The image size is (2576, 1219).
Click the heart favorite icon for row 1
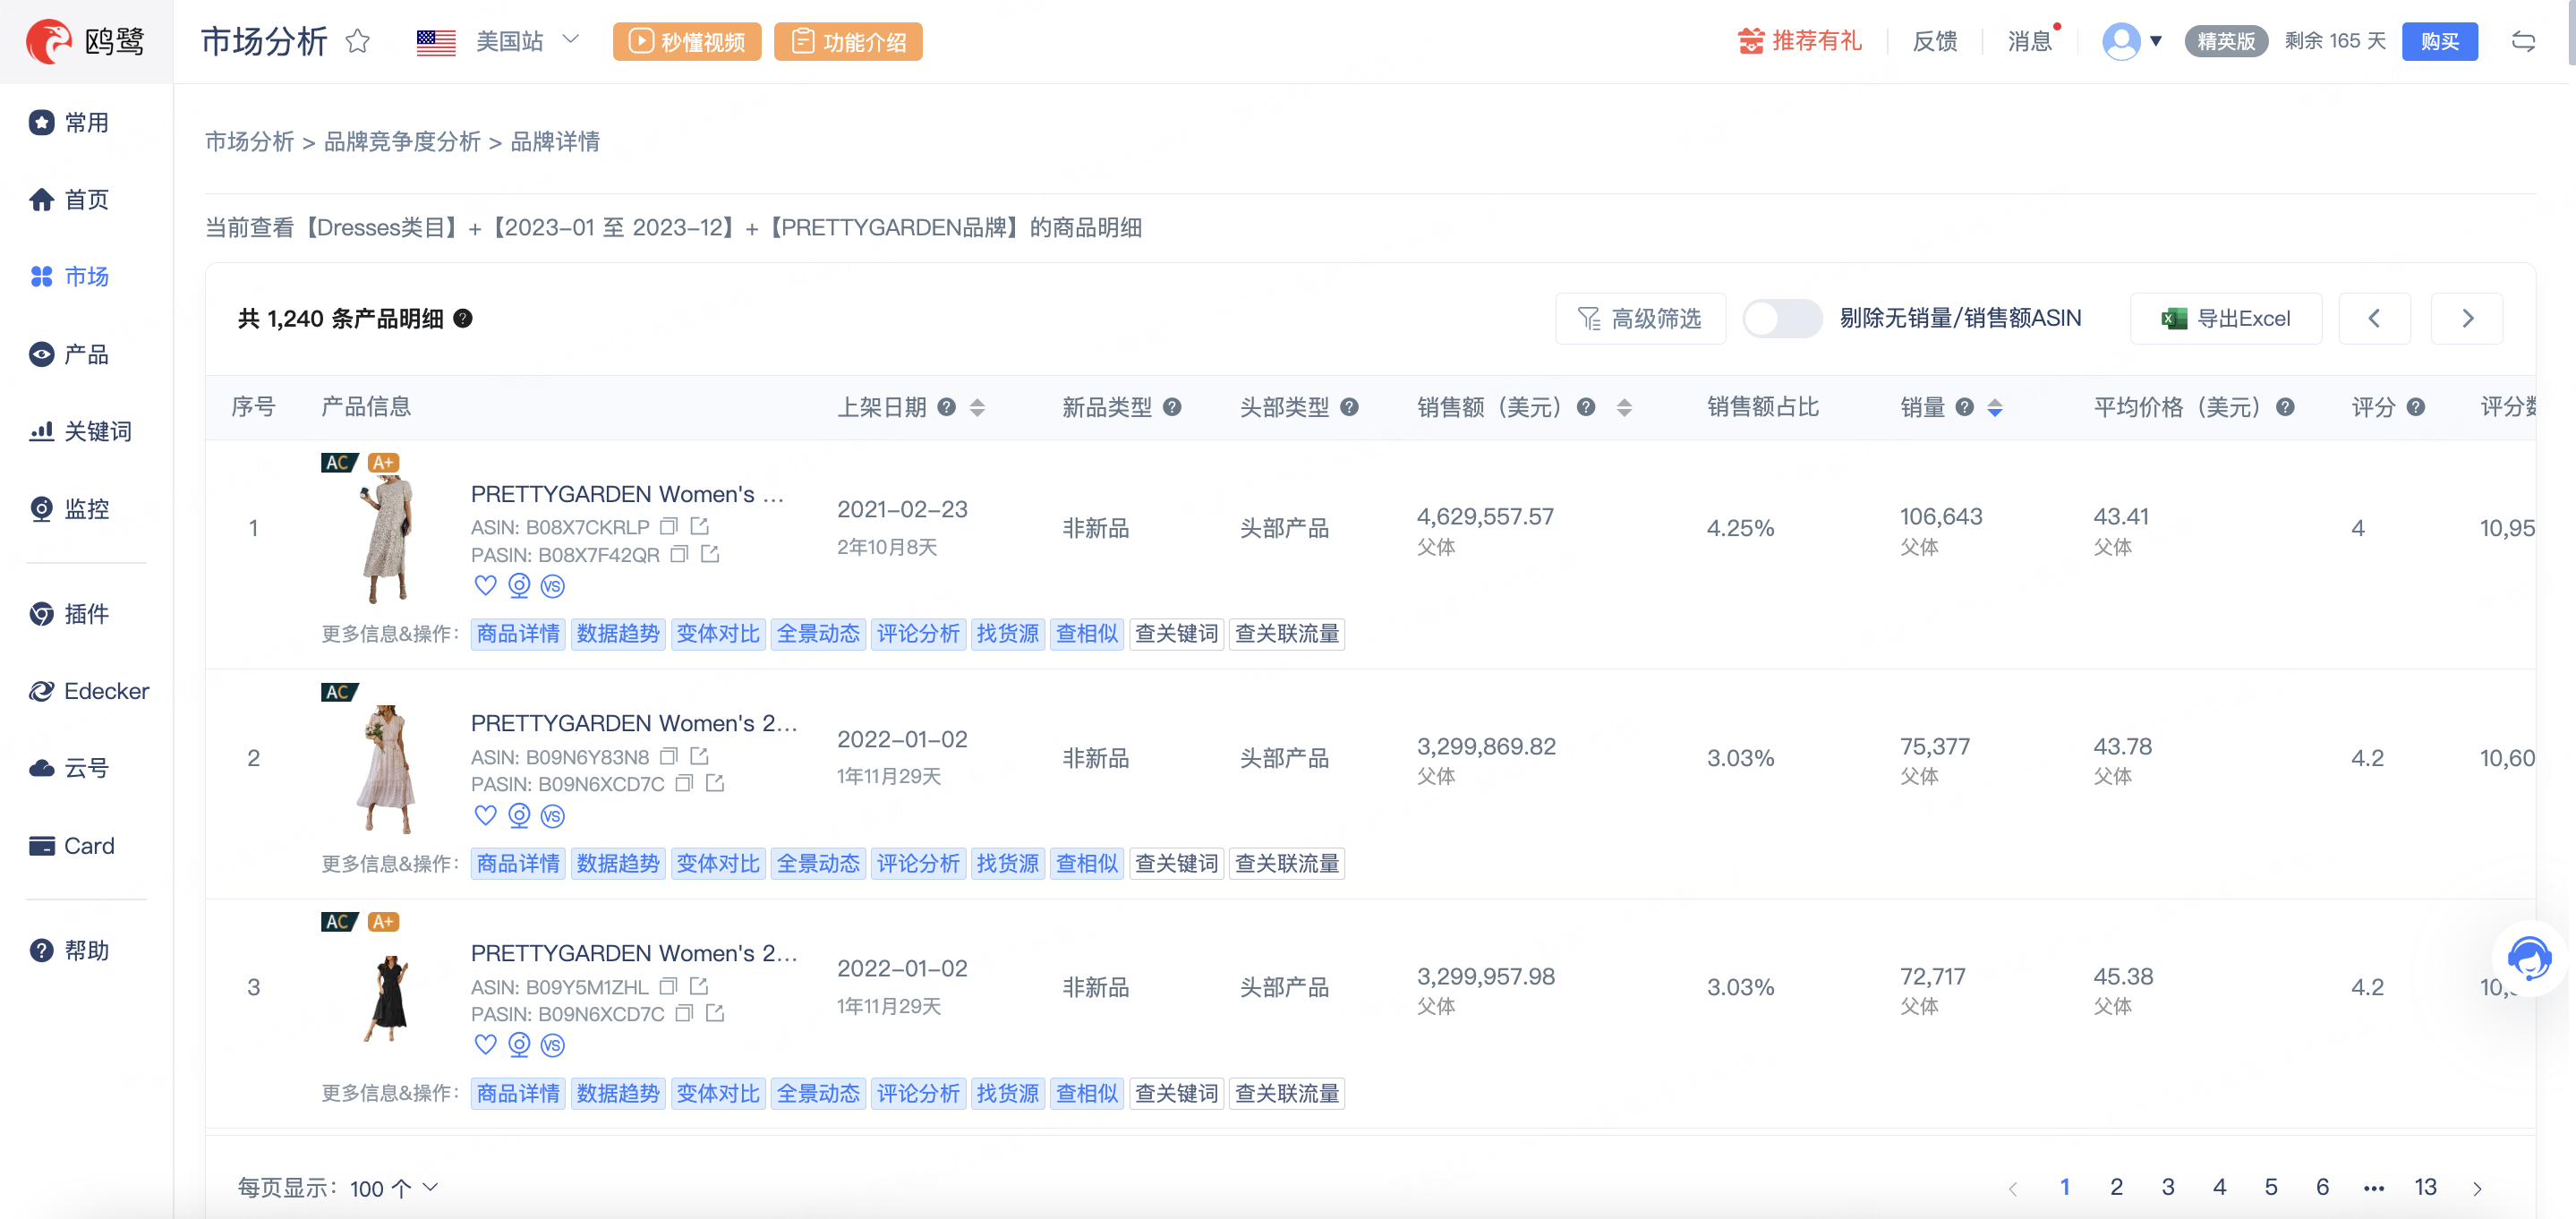tap(485, 585)
